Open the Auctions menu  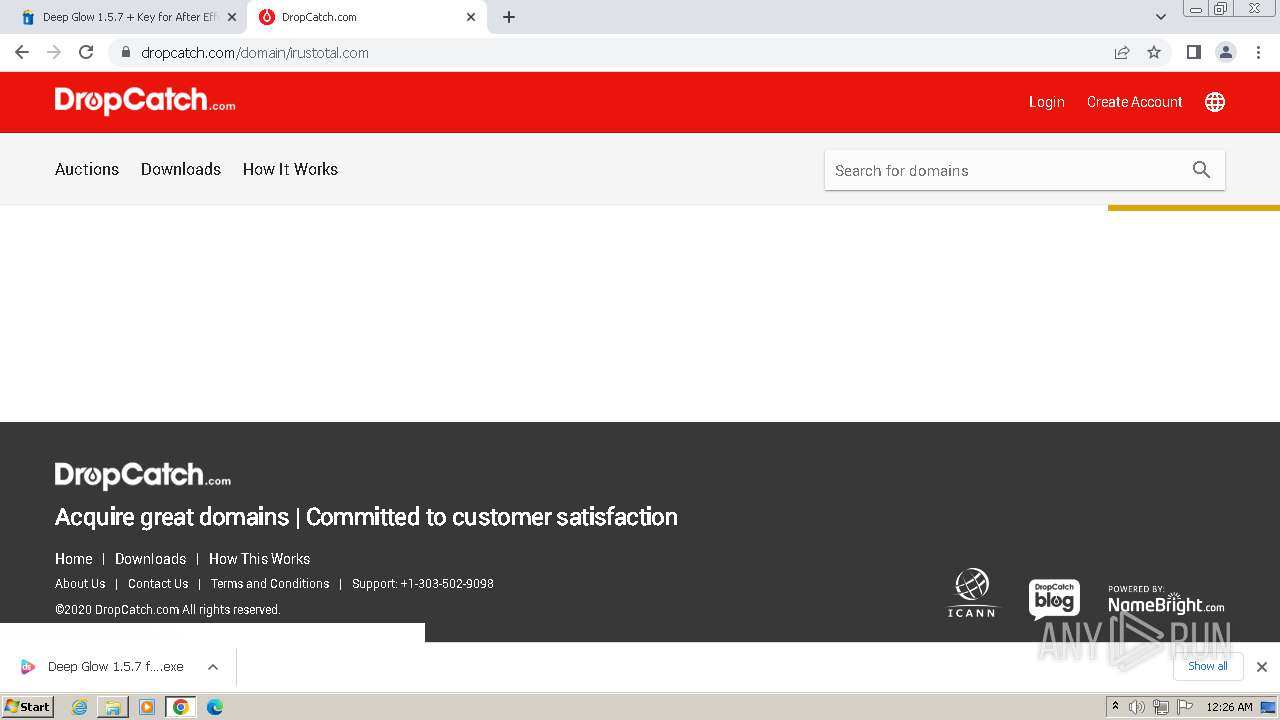click(87, 169)
